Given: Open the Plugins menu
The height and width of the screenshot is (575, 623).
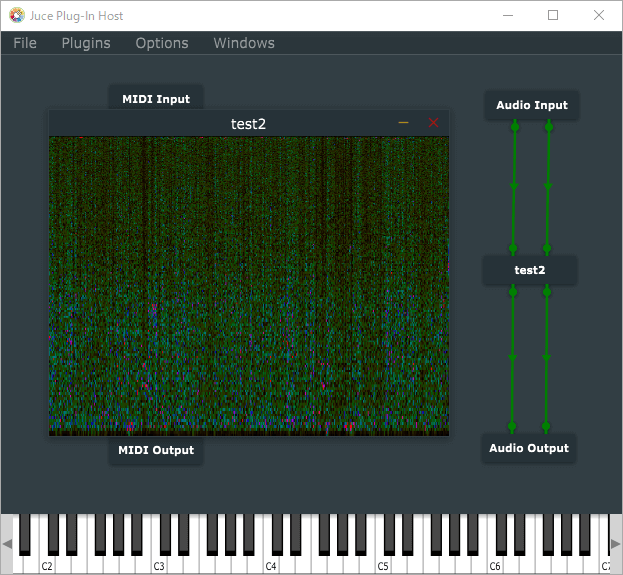Looking at the screenshot, I should [x=86, y=43].
